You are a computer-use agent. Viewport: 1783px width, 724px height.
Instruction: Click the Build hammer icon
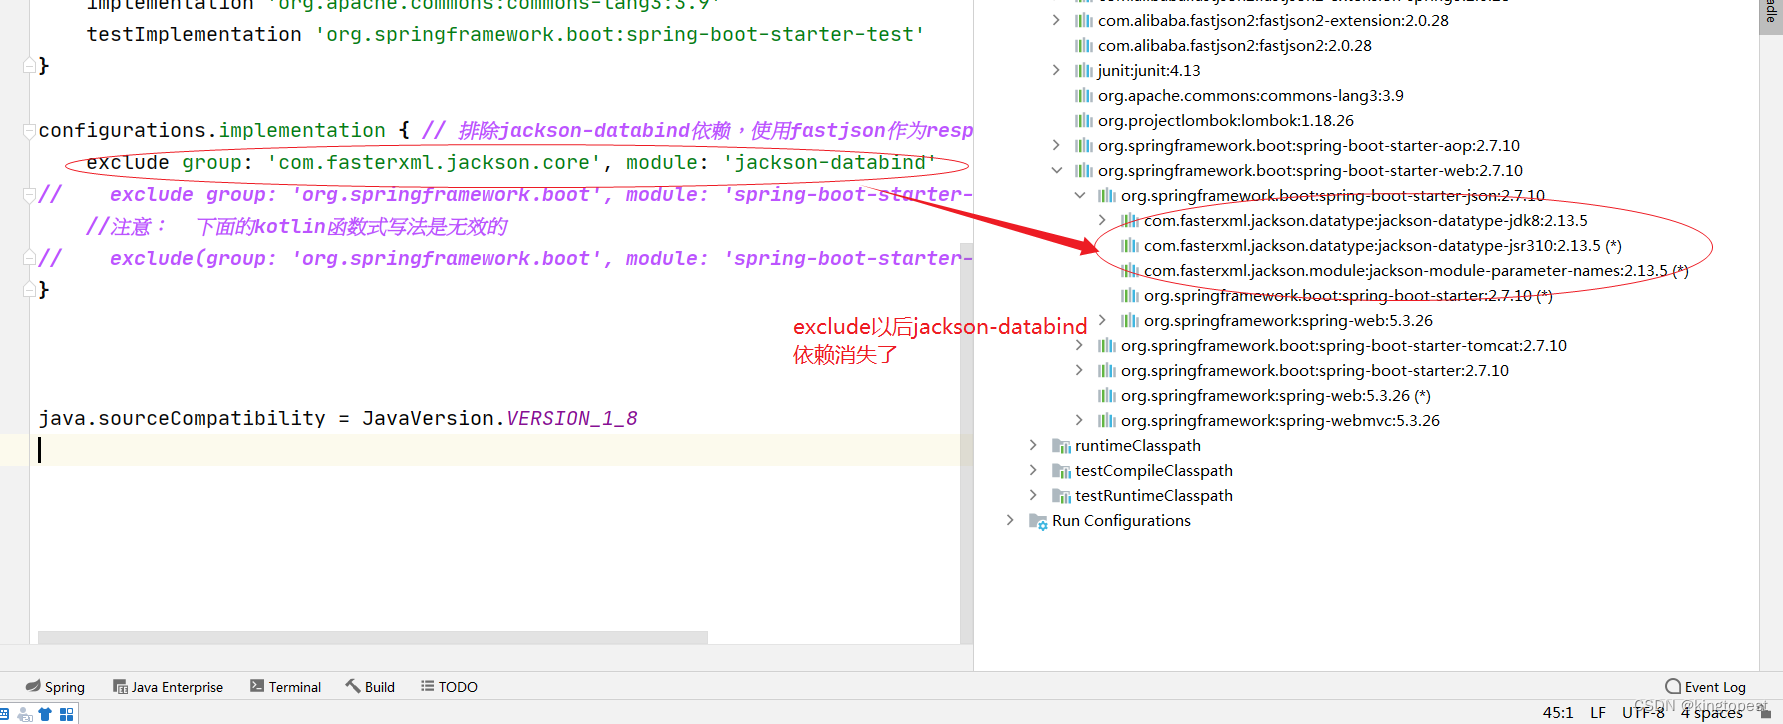coord(353,686)
